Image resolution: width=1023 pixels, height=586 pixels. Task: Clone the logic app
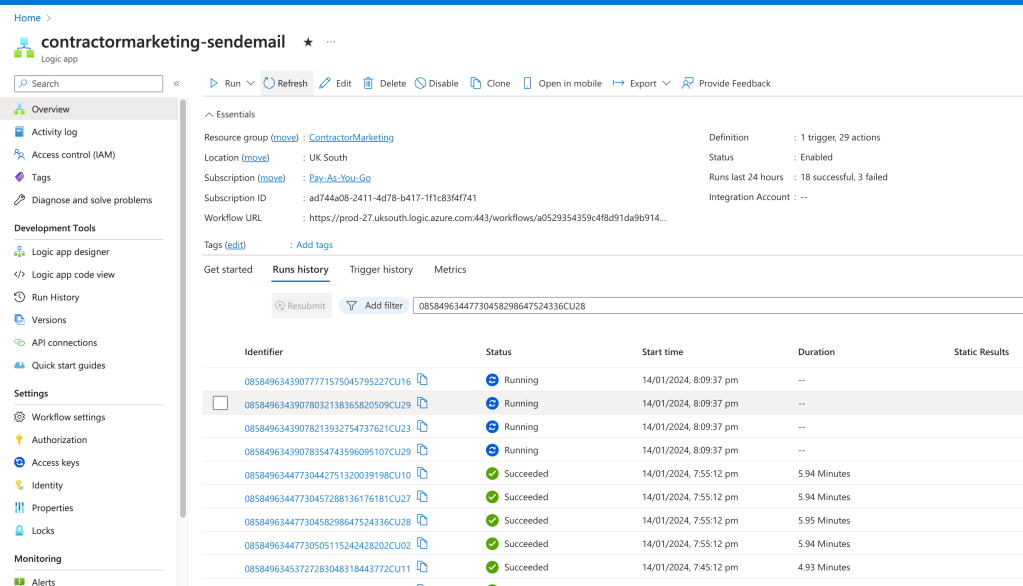491,84
